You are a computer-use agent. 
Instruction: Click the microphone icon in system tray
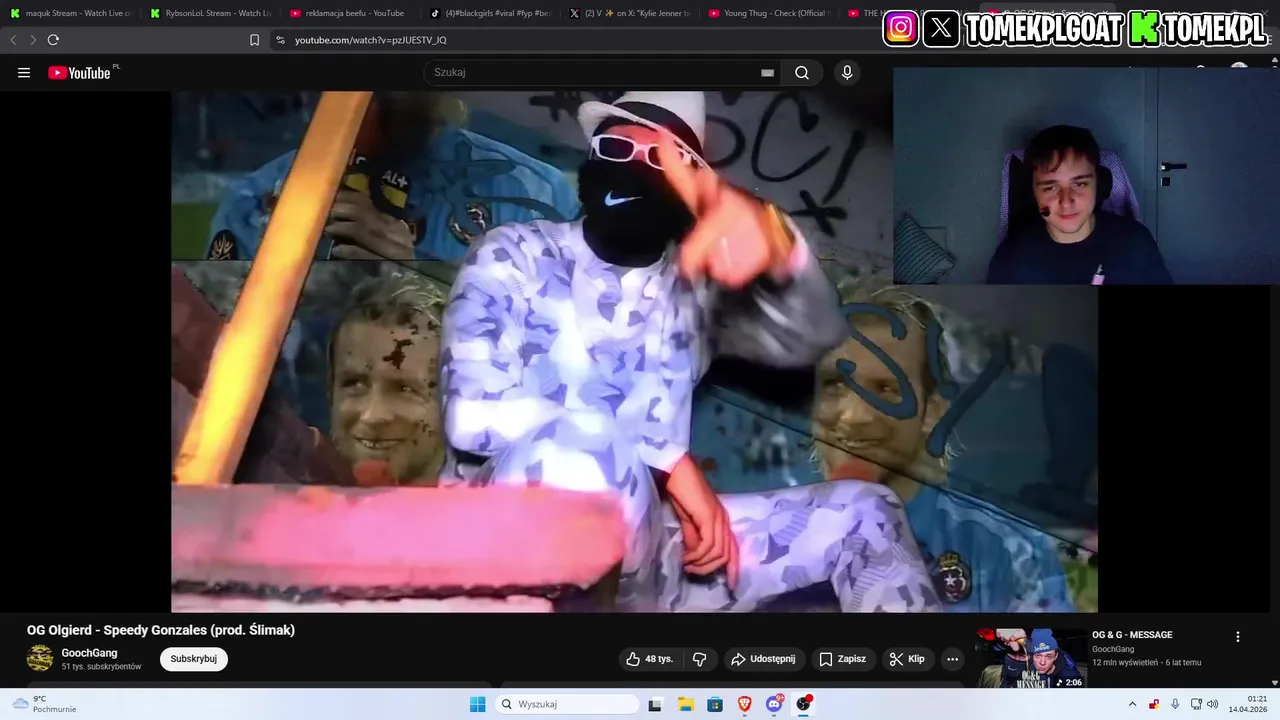point(1175,704)
